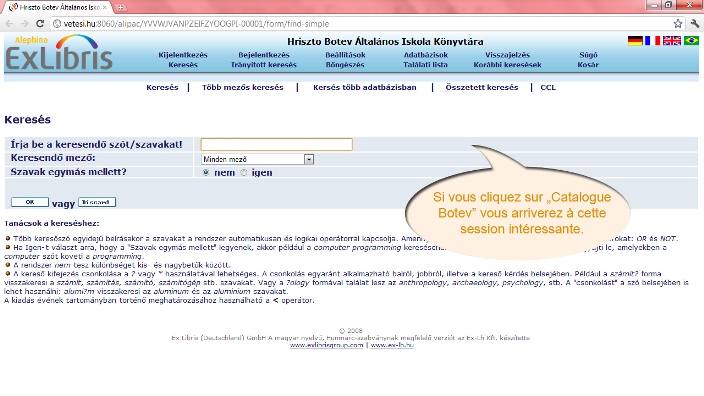
Task: Switch interface to English UK flag
Action: coord(672,40)
